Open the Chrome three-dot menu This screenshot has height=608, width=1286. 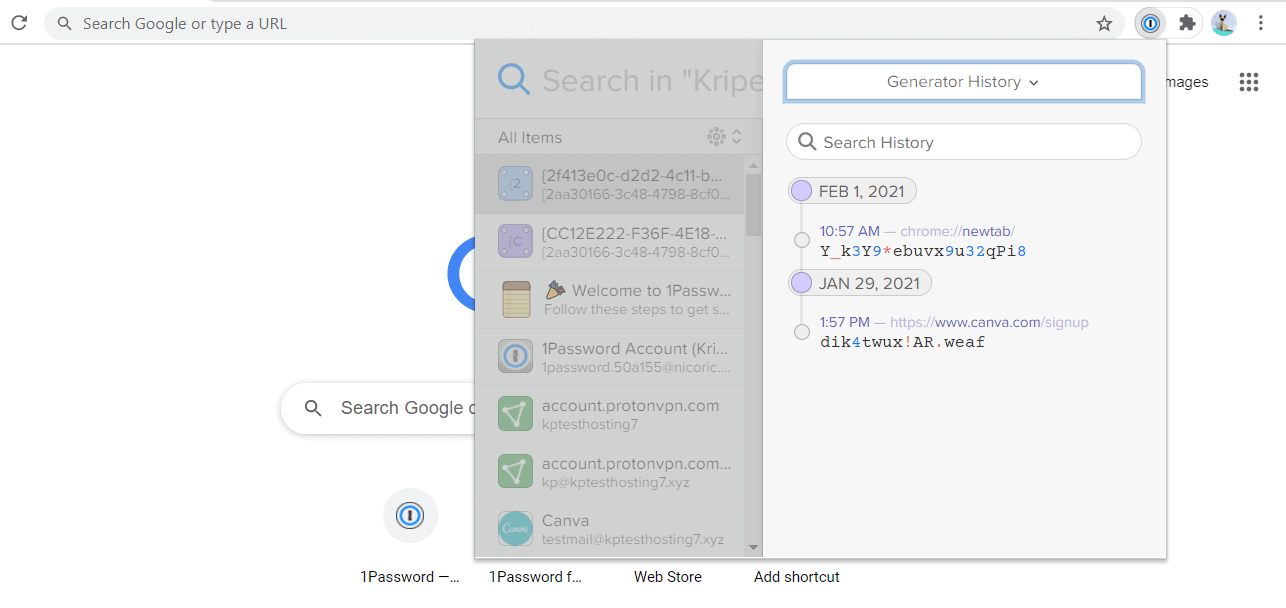click(1260, 23)
